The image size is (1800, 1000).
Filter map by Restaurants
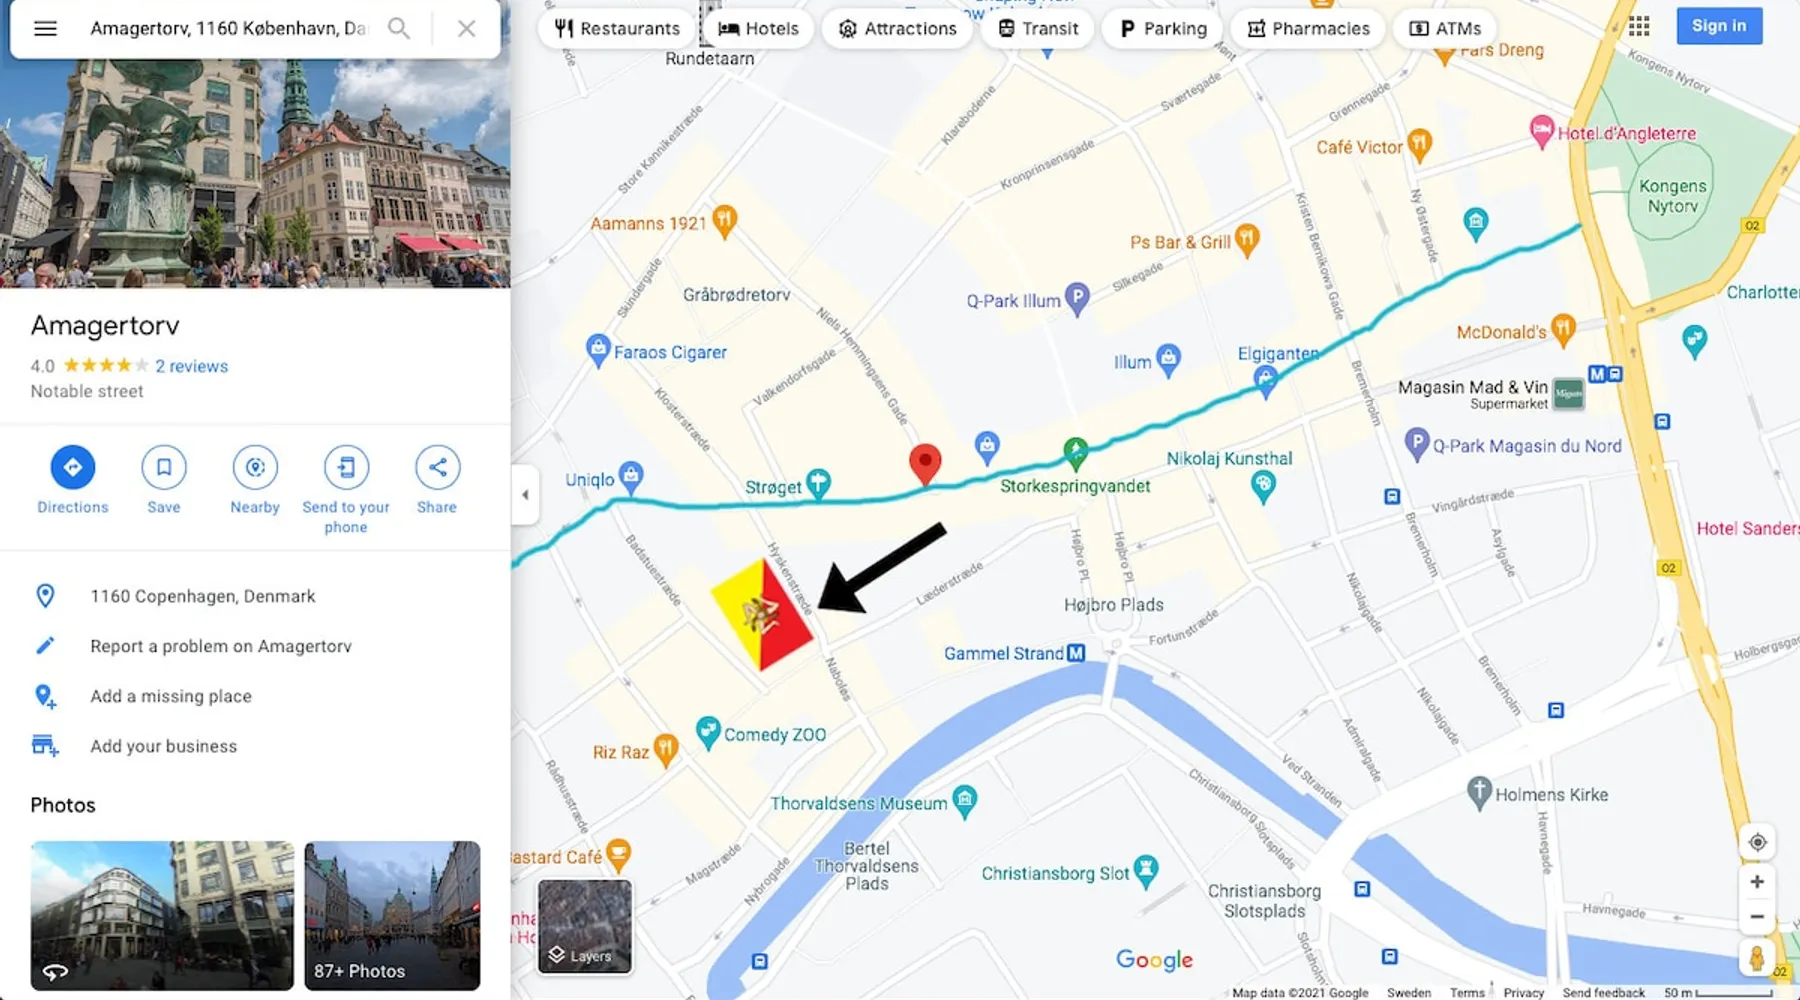tap(617, 28)
